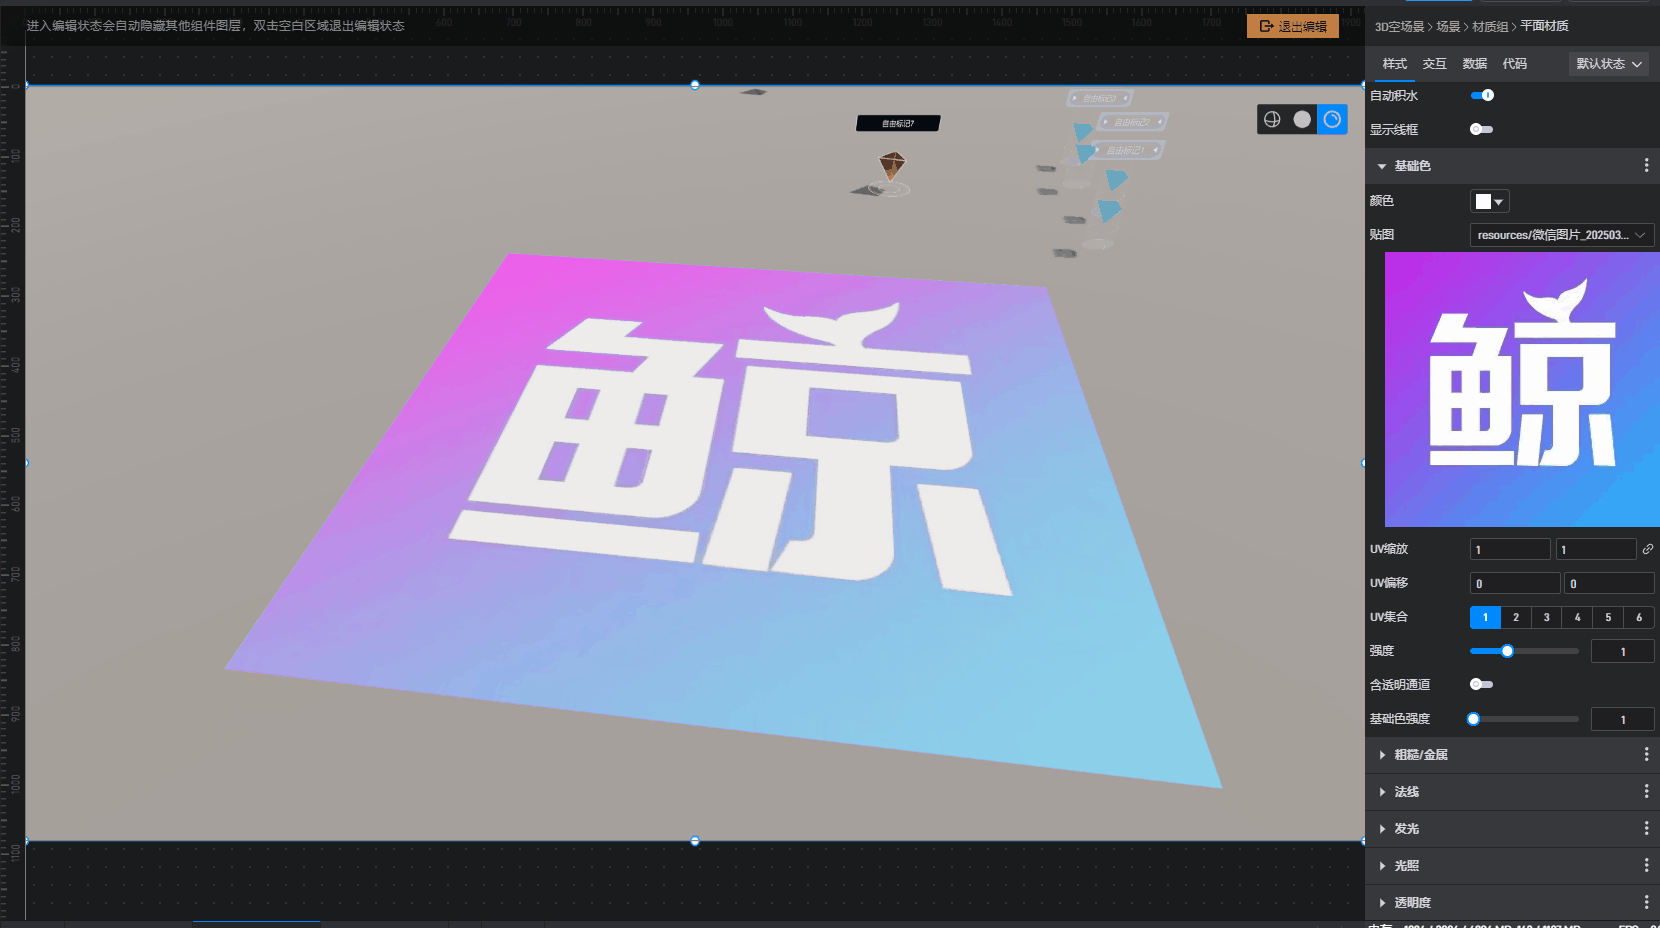1660x928 pixels.
Task: Click the second UV偏移 input field
Action: pyautogui.click(x=1609, y=583)
